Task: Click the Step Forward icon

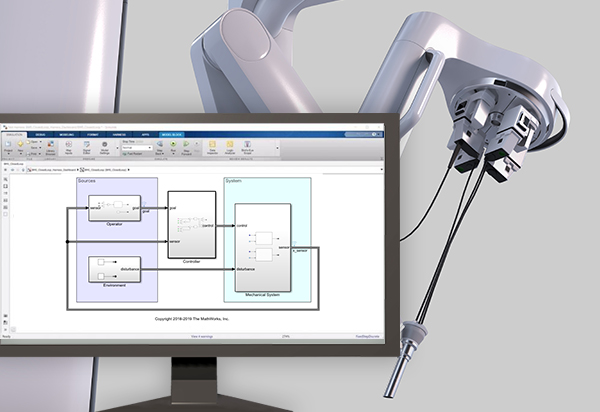Action: point(186,150)
